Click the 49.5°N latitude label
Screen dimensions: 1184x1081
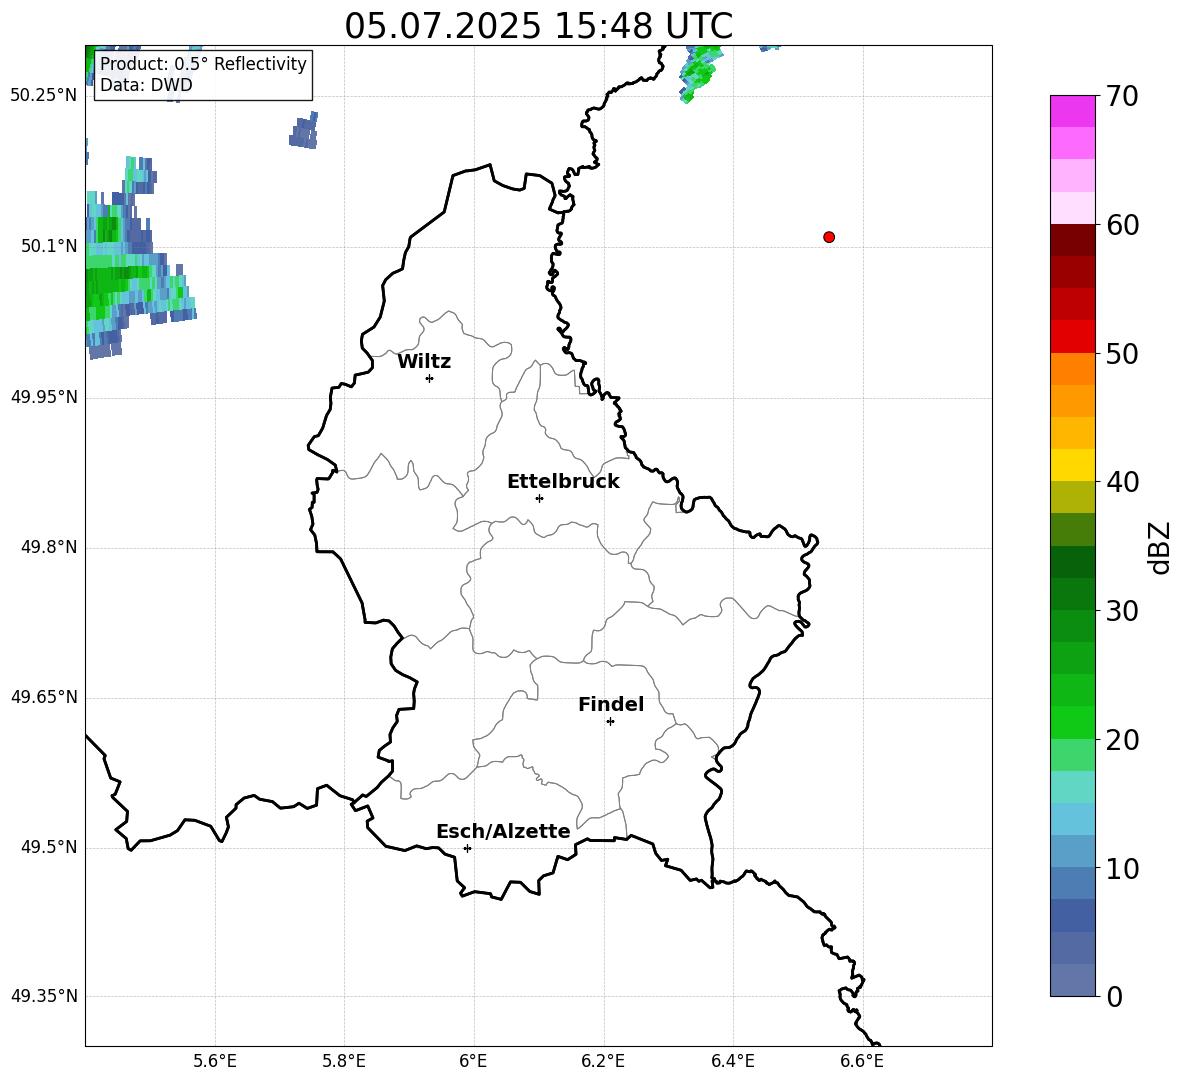(x=49, y=847)
